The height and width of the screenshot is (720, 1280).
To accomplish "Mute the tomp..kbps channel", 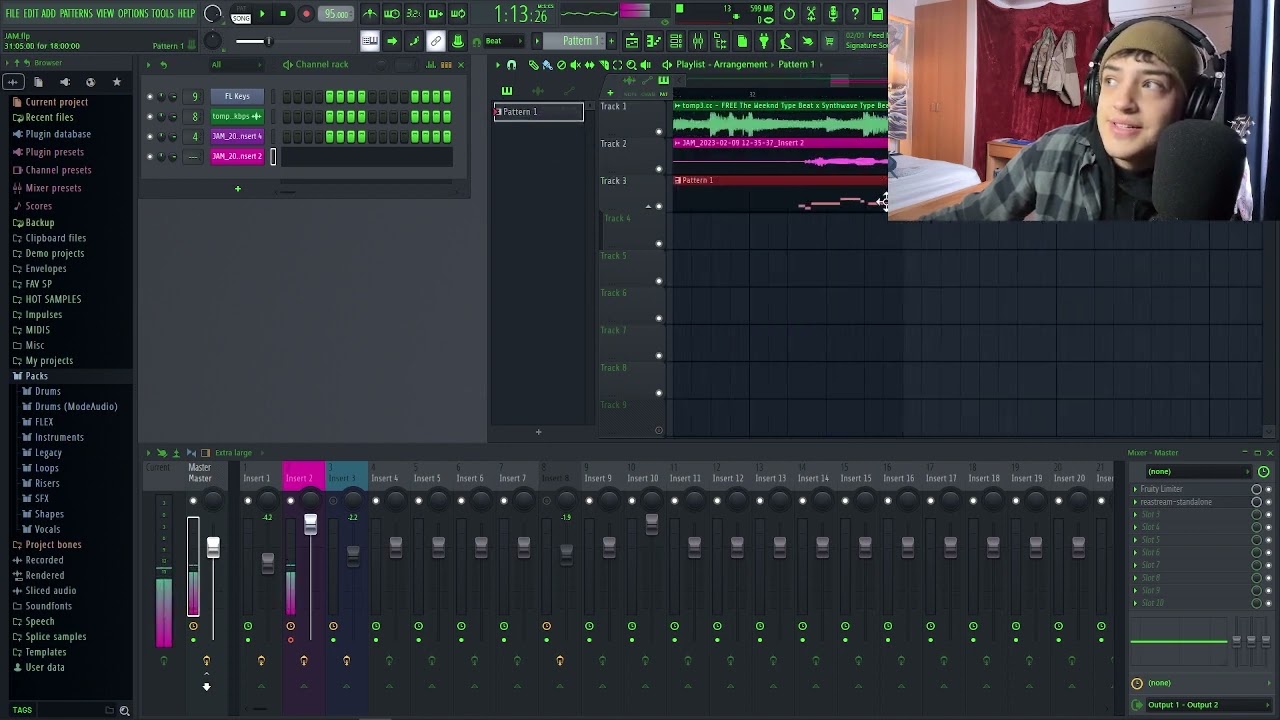I will pyautogui.click(x=150, y=117).
